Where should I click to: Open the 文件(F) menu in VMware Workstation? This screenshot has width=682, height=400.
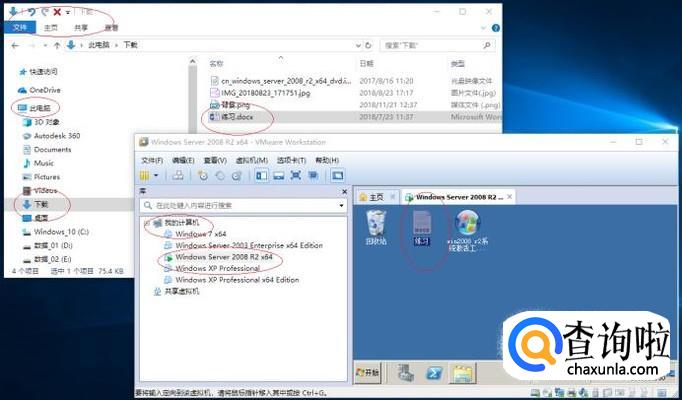152,160
